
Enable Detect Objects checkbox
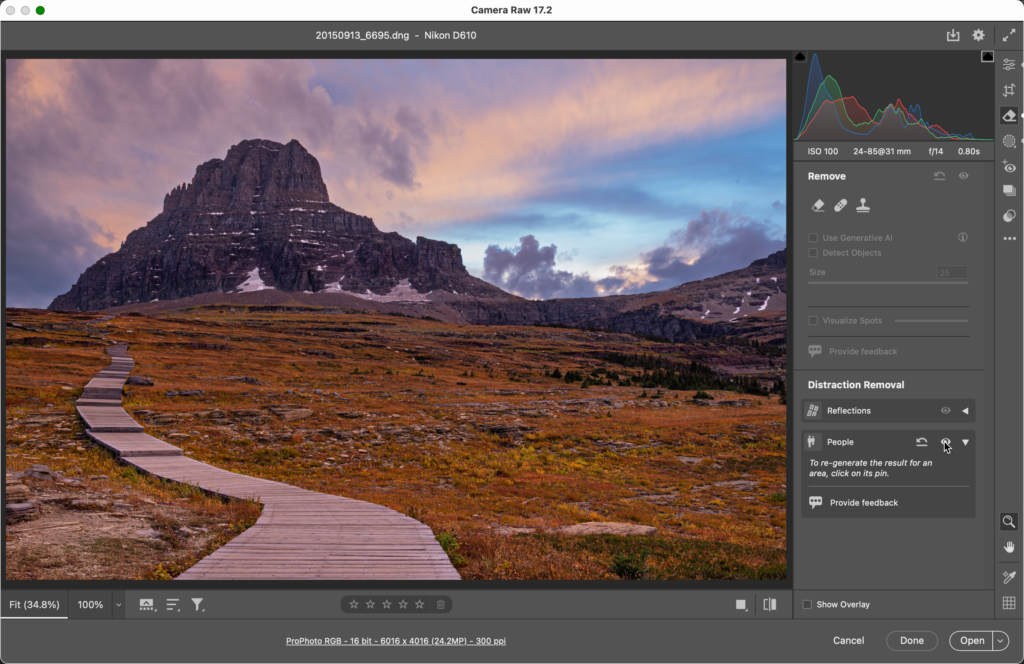813,253
